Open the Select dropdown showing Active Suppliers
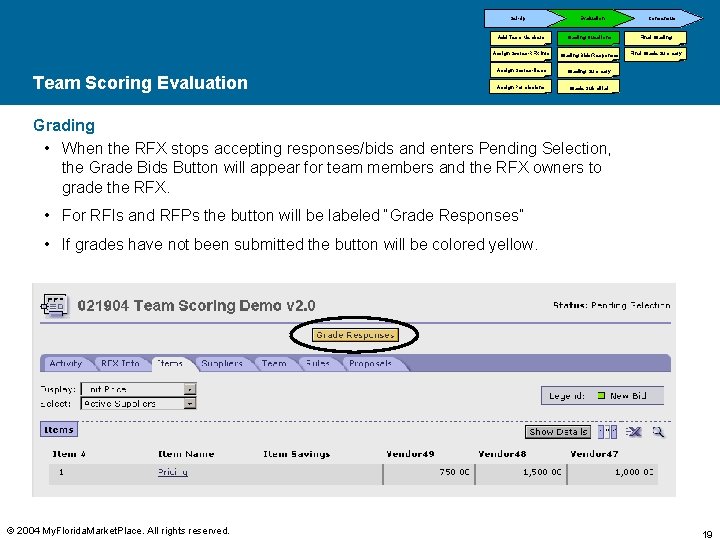The width and height of the screenshot is (720, 540). (x=138, y=404)
